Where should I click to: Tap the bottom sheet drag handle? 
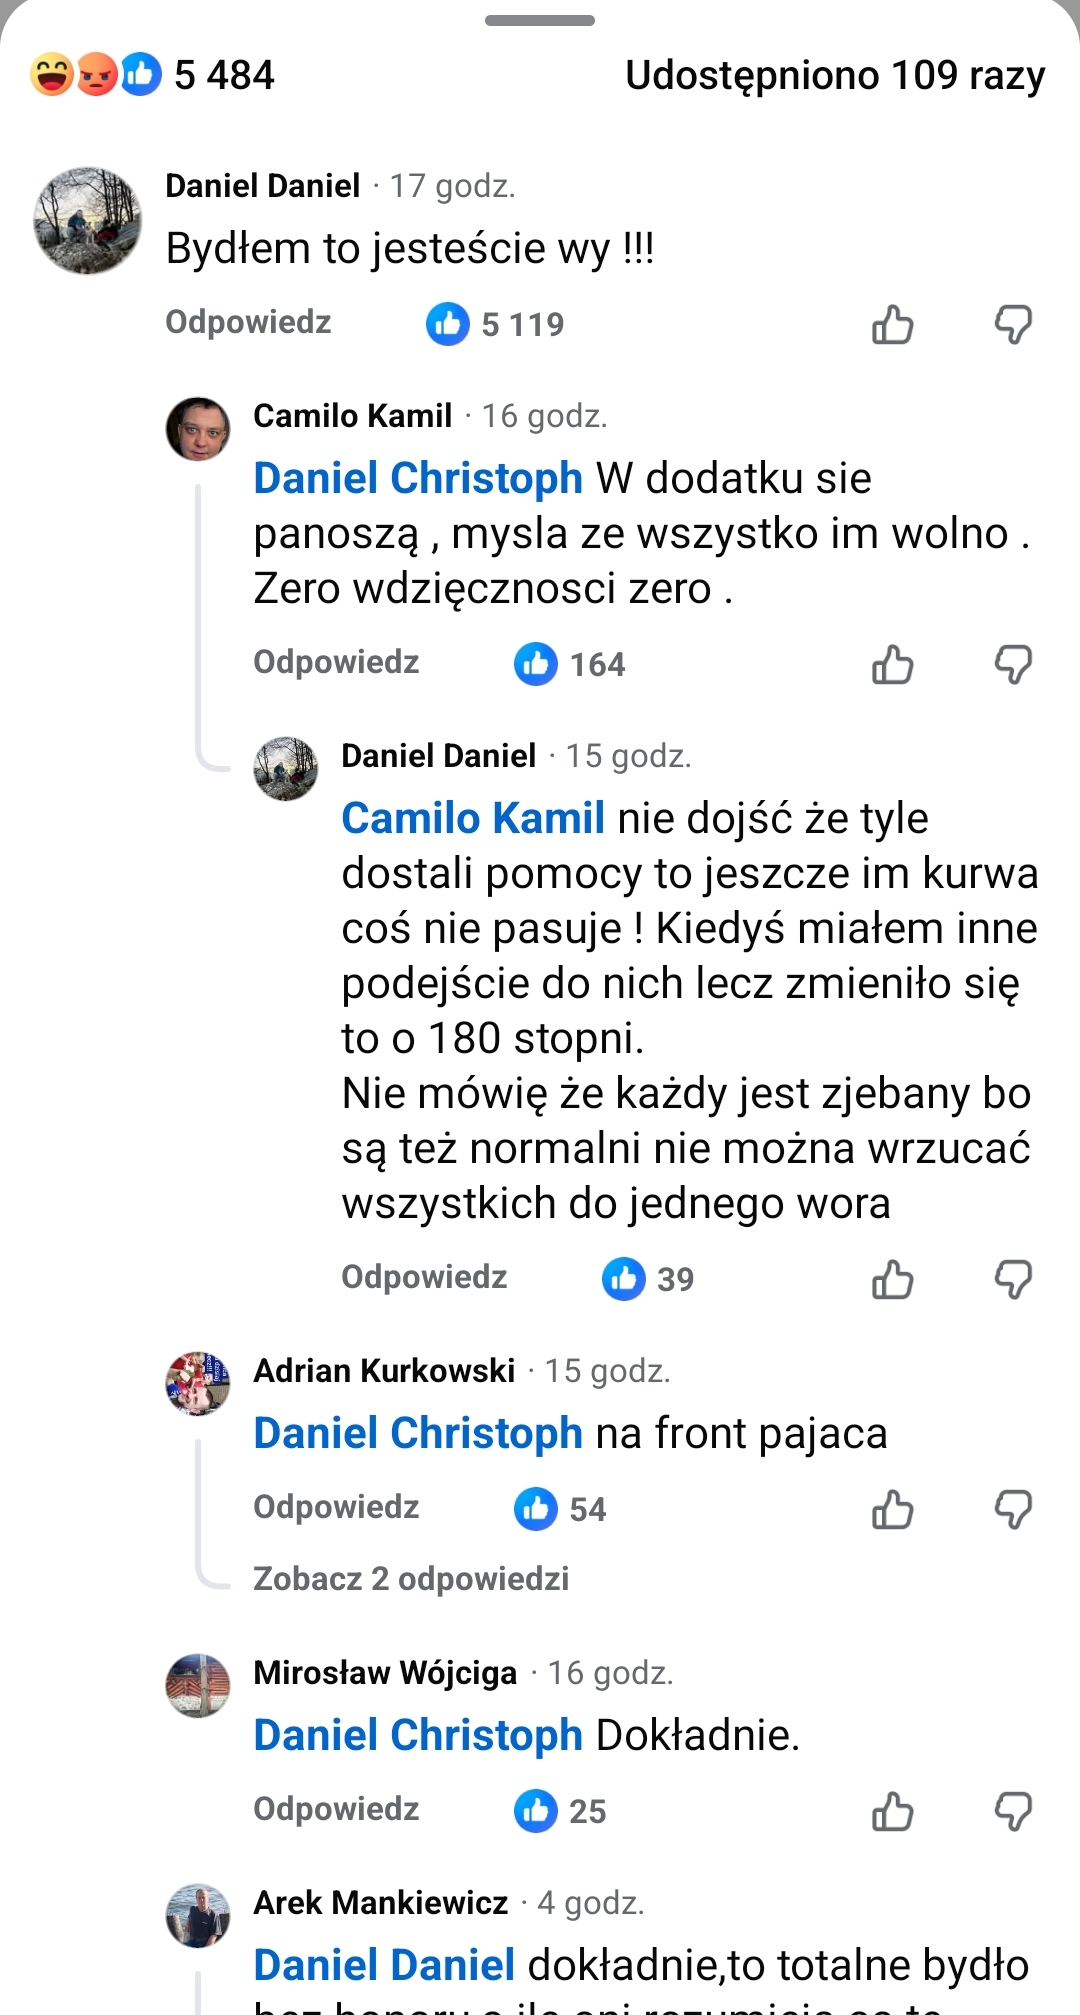(540, 20)
